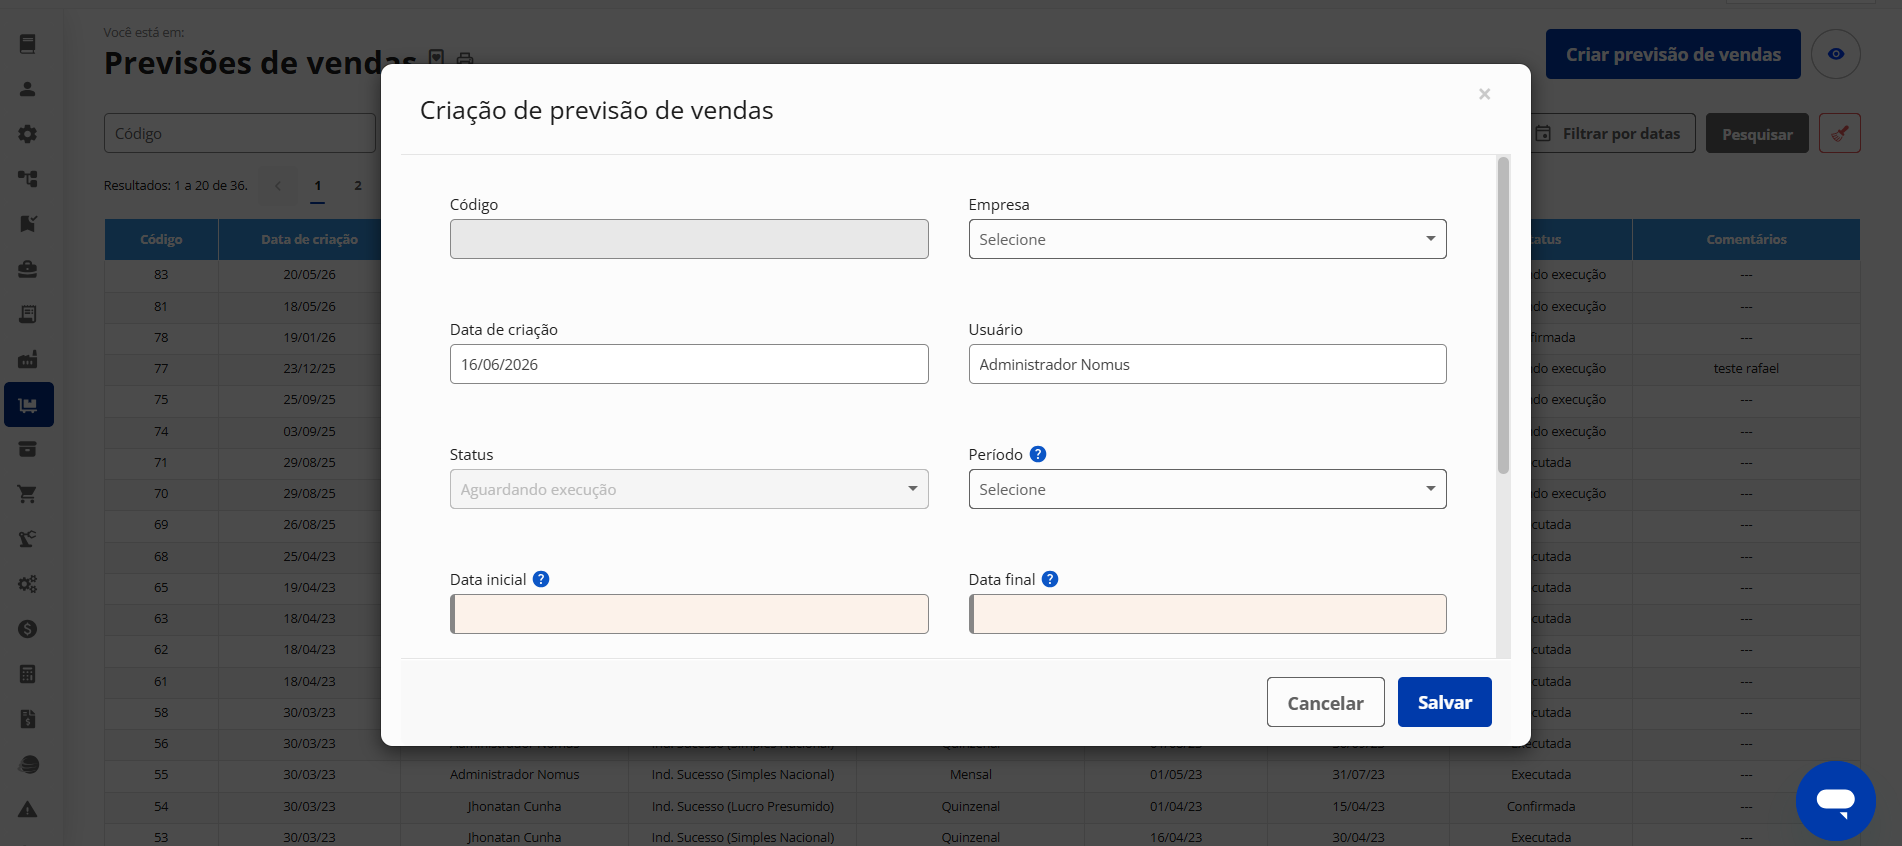This screenshot has width=1902, height=846.
Task: Open the book icon in the sidebar
Action: [28, 44]
